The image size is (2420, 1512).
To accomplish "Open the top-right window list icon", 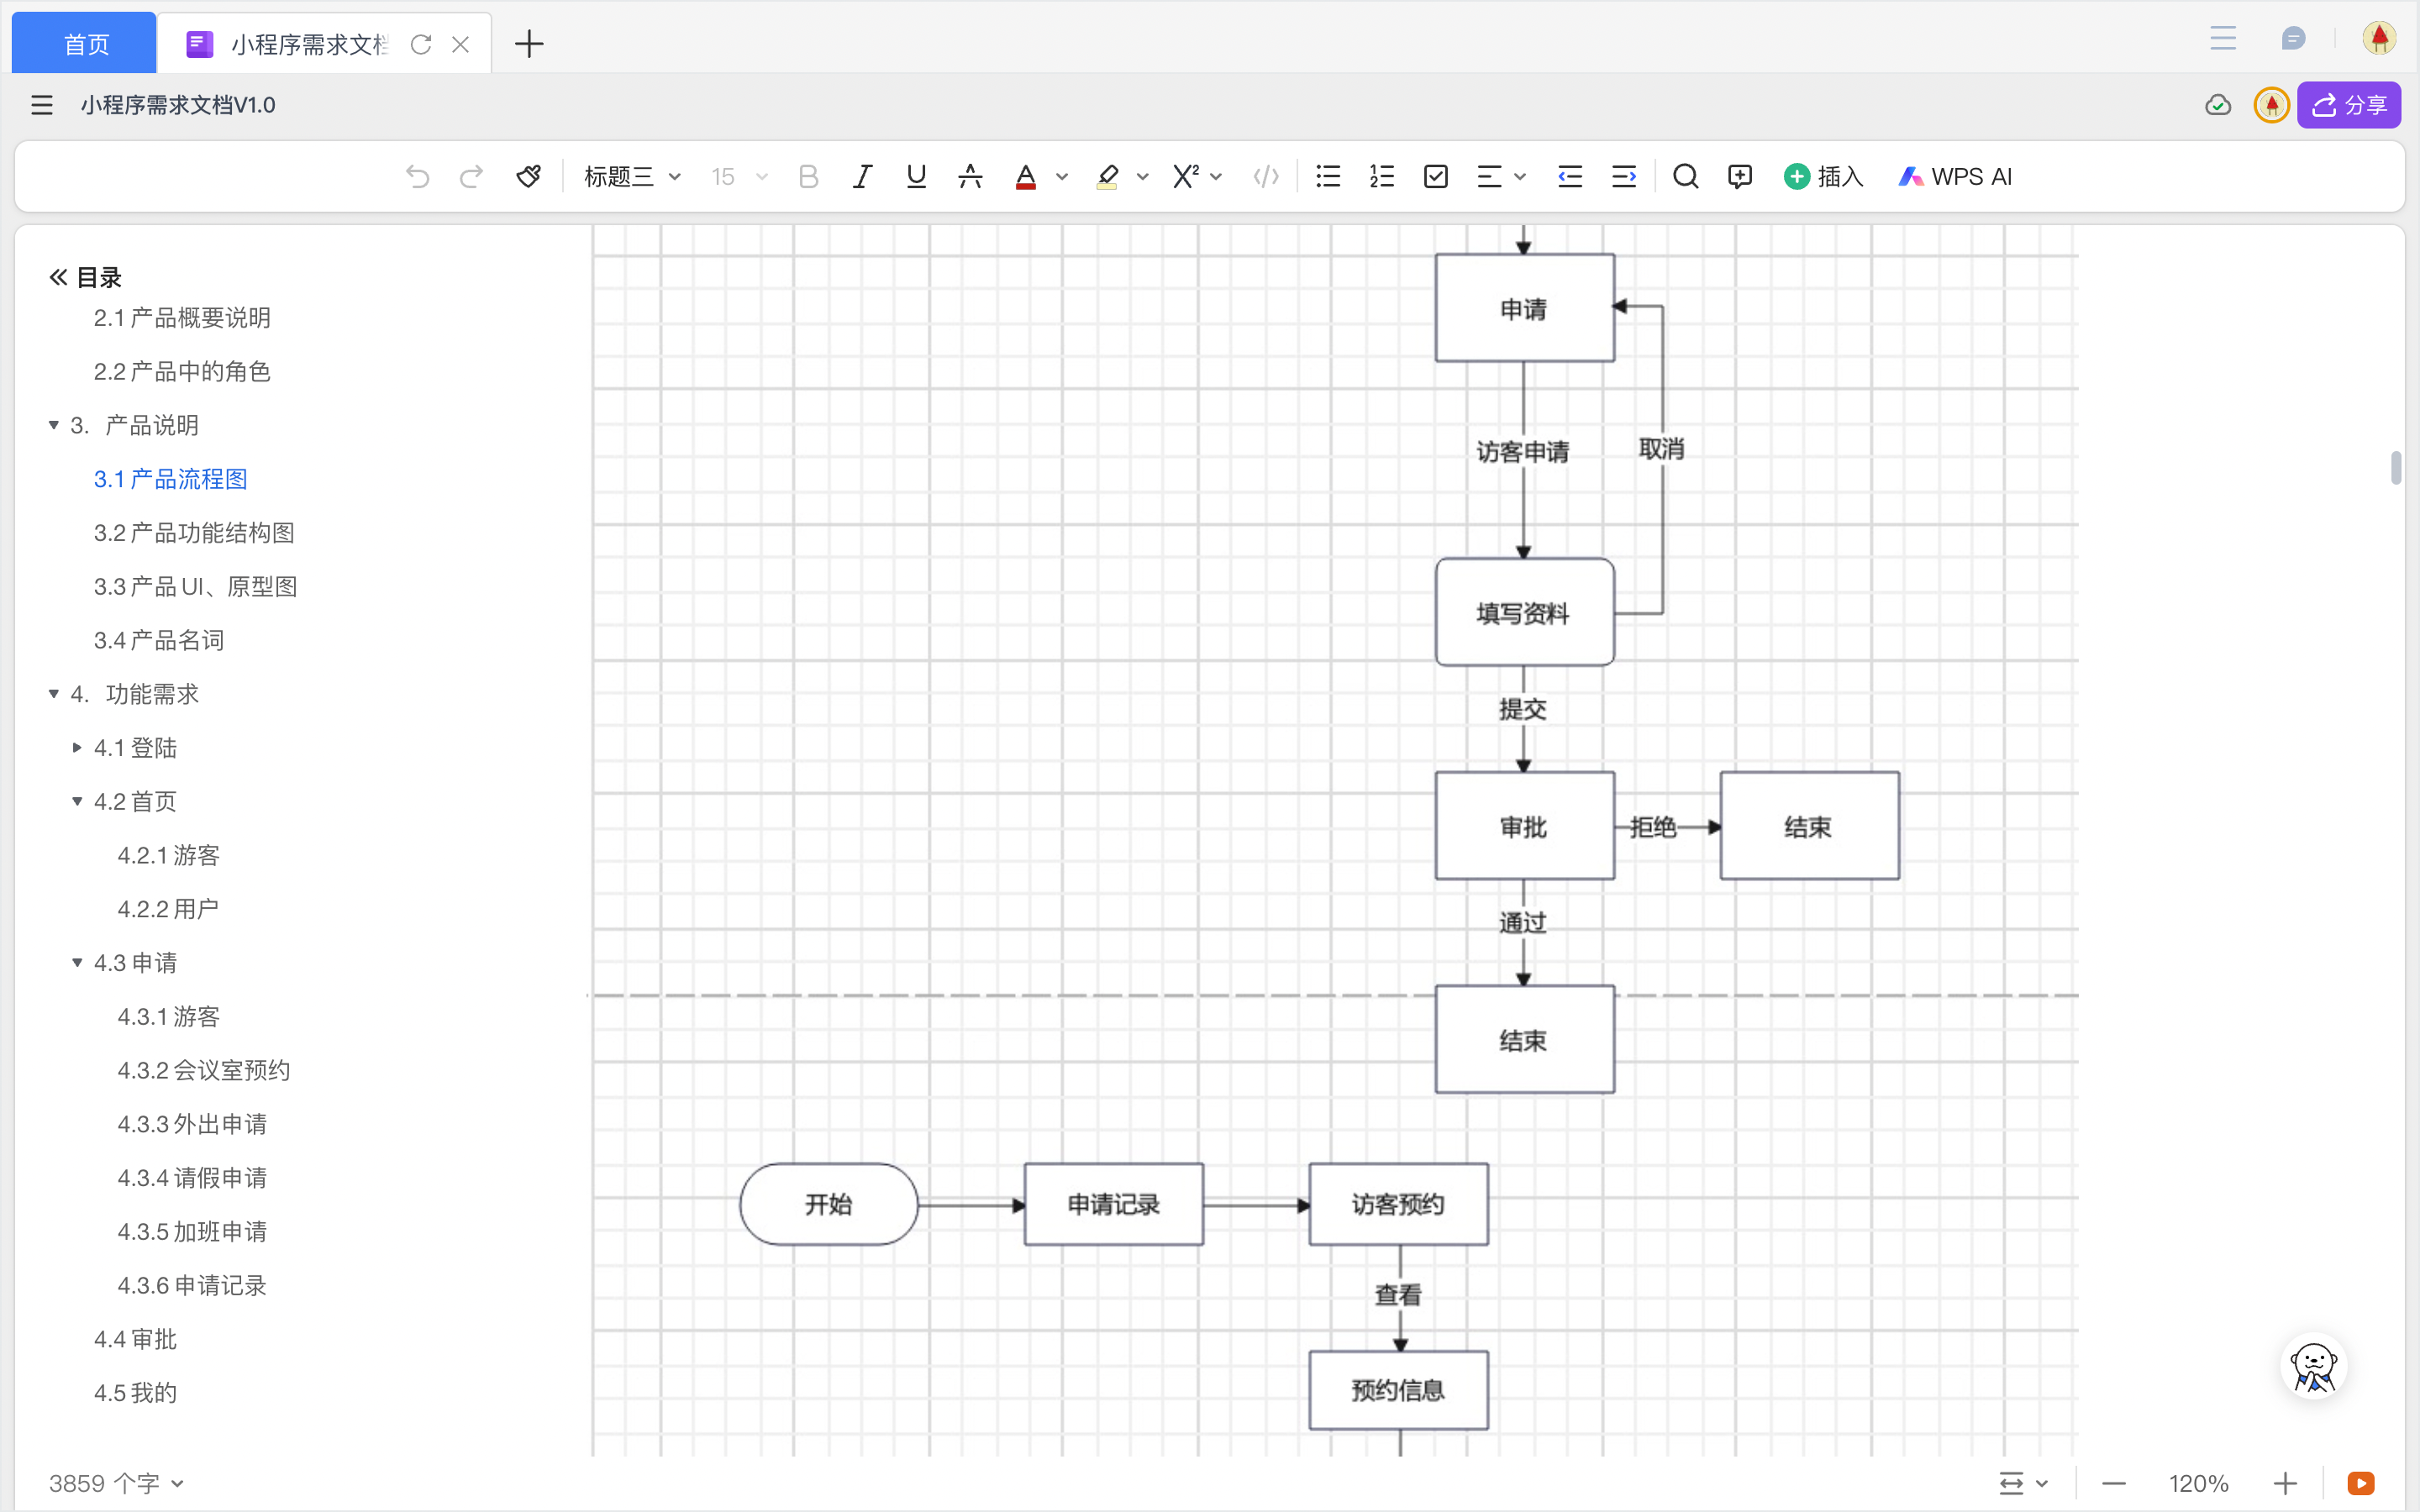I will pos(2223,38).
